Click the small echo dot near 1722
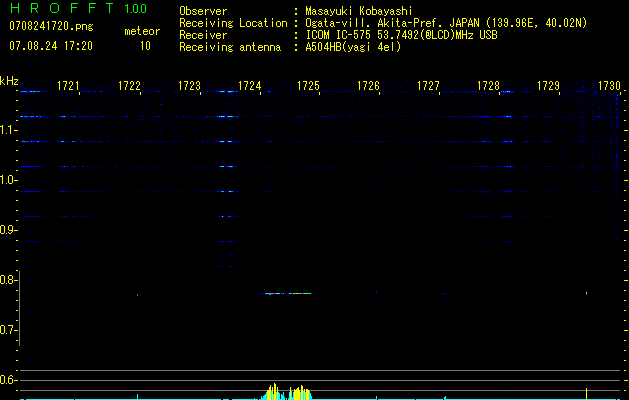 pyautogui.click(x=138, y=295)
